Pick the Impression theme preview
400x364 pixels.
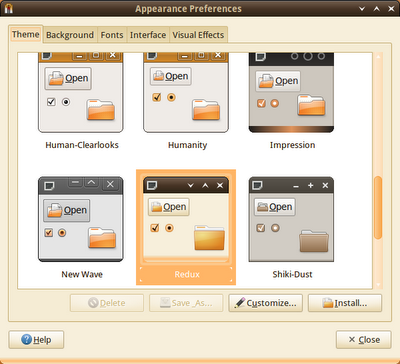(x=291, y=92)
